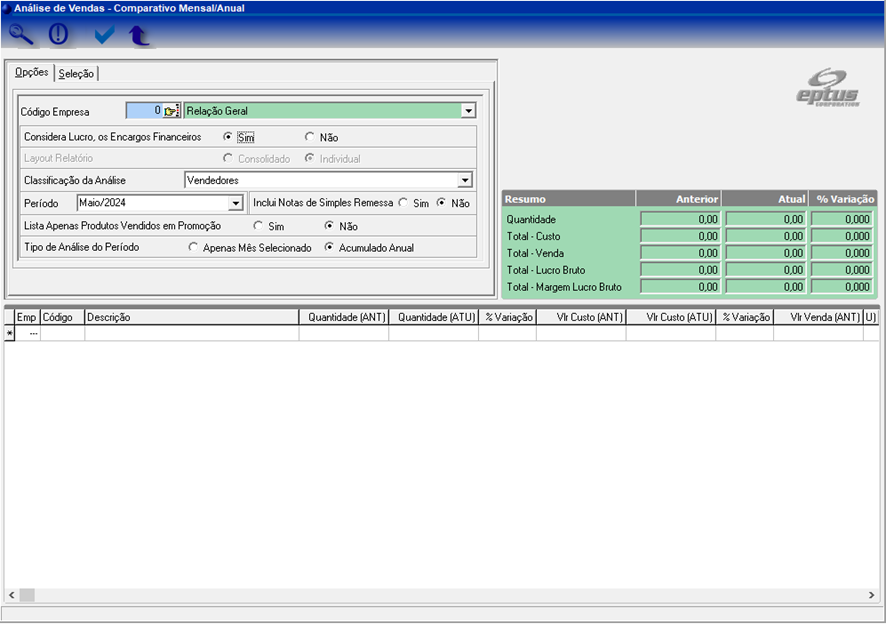This screenshot has height=624, width=886.
Task: Click the blue checkmark confirm icon
Action: click(104, 35)
